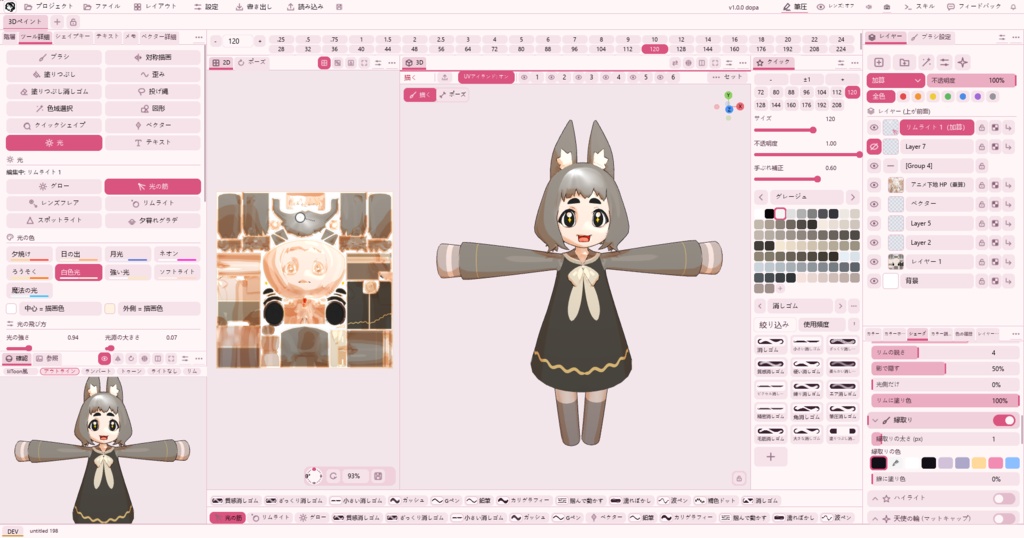Viewport: 1024px width, 538px height.
Task: Pick the blue layer color filter dot
Action: [x=963, y=97]
